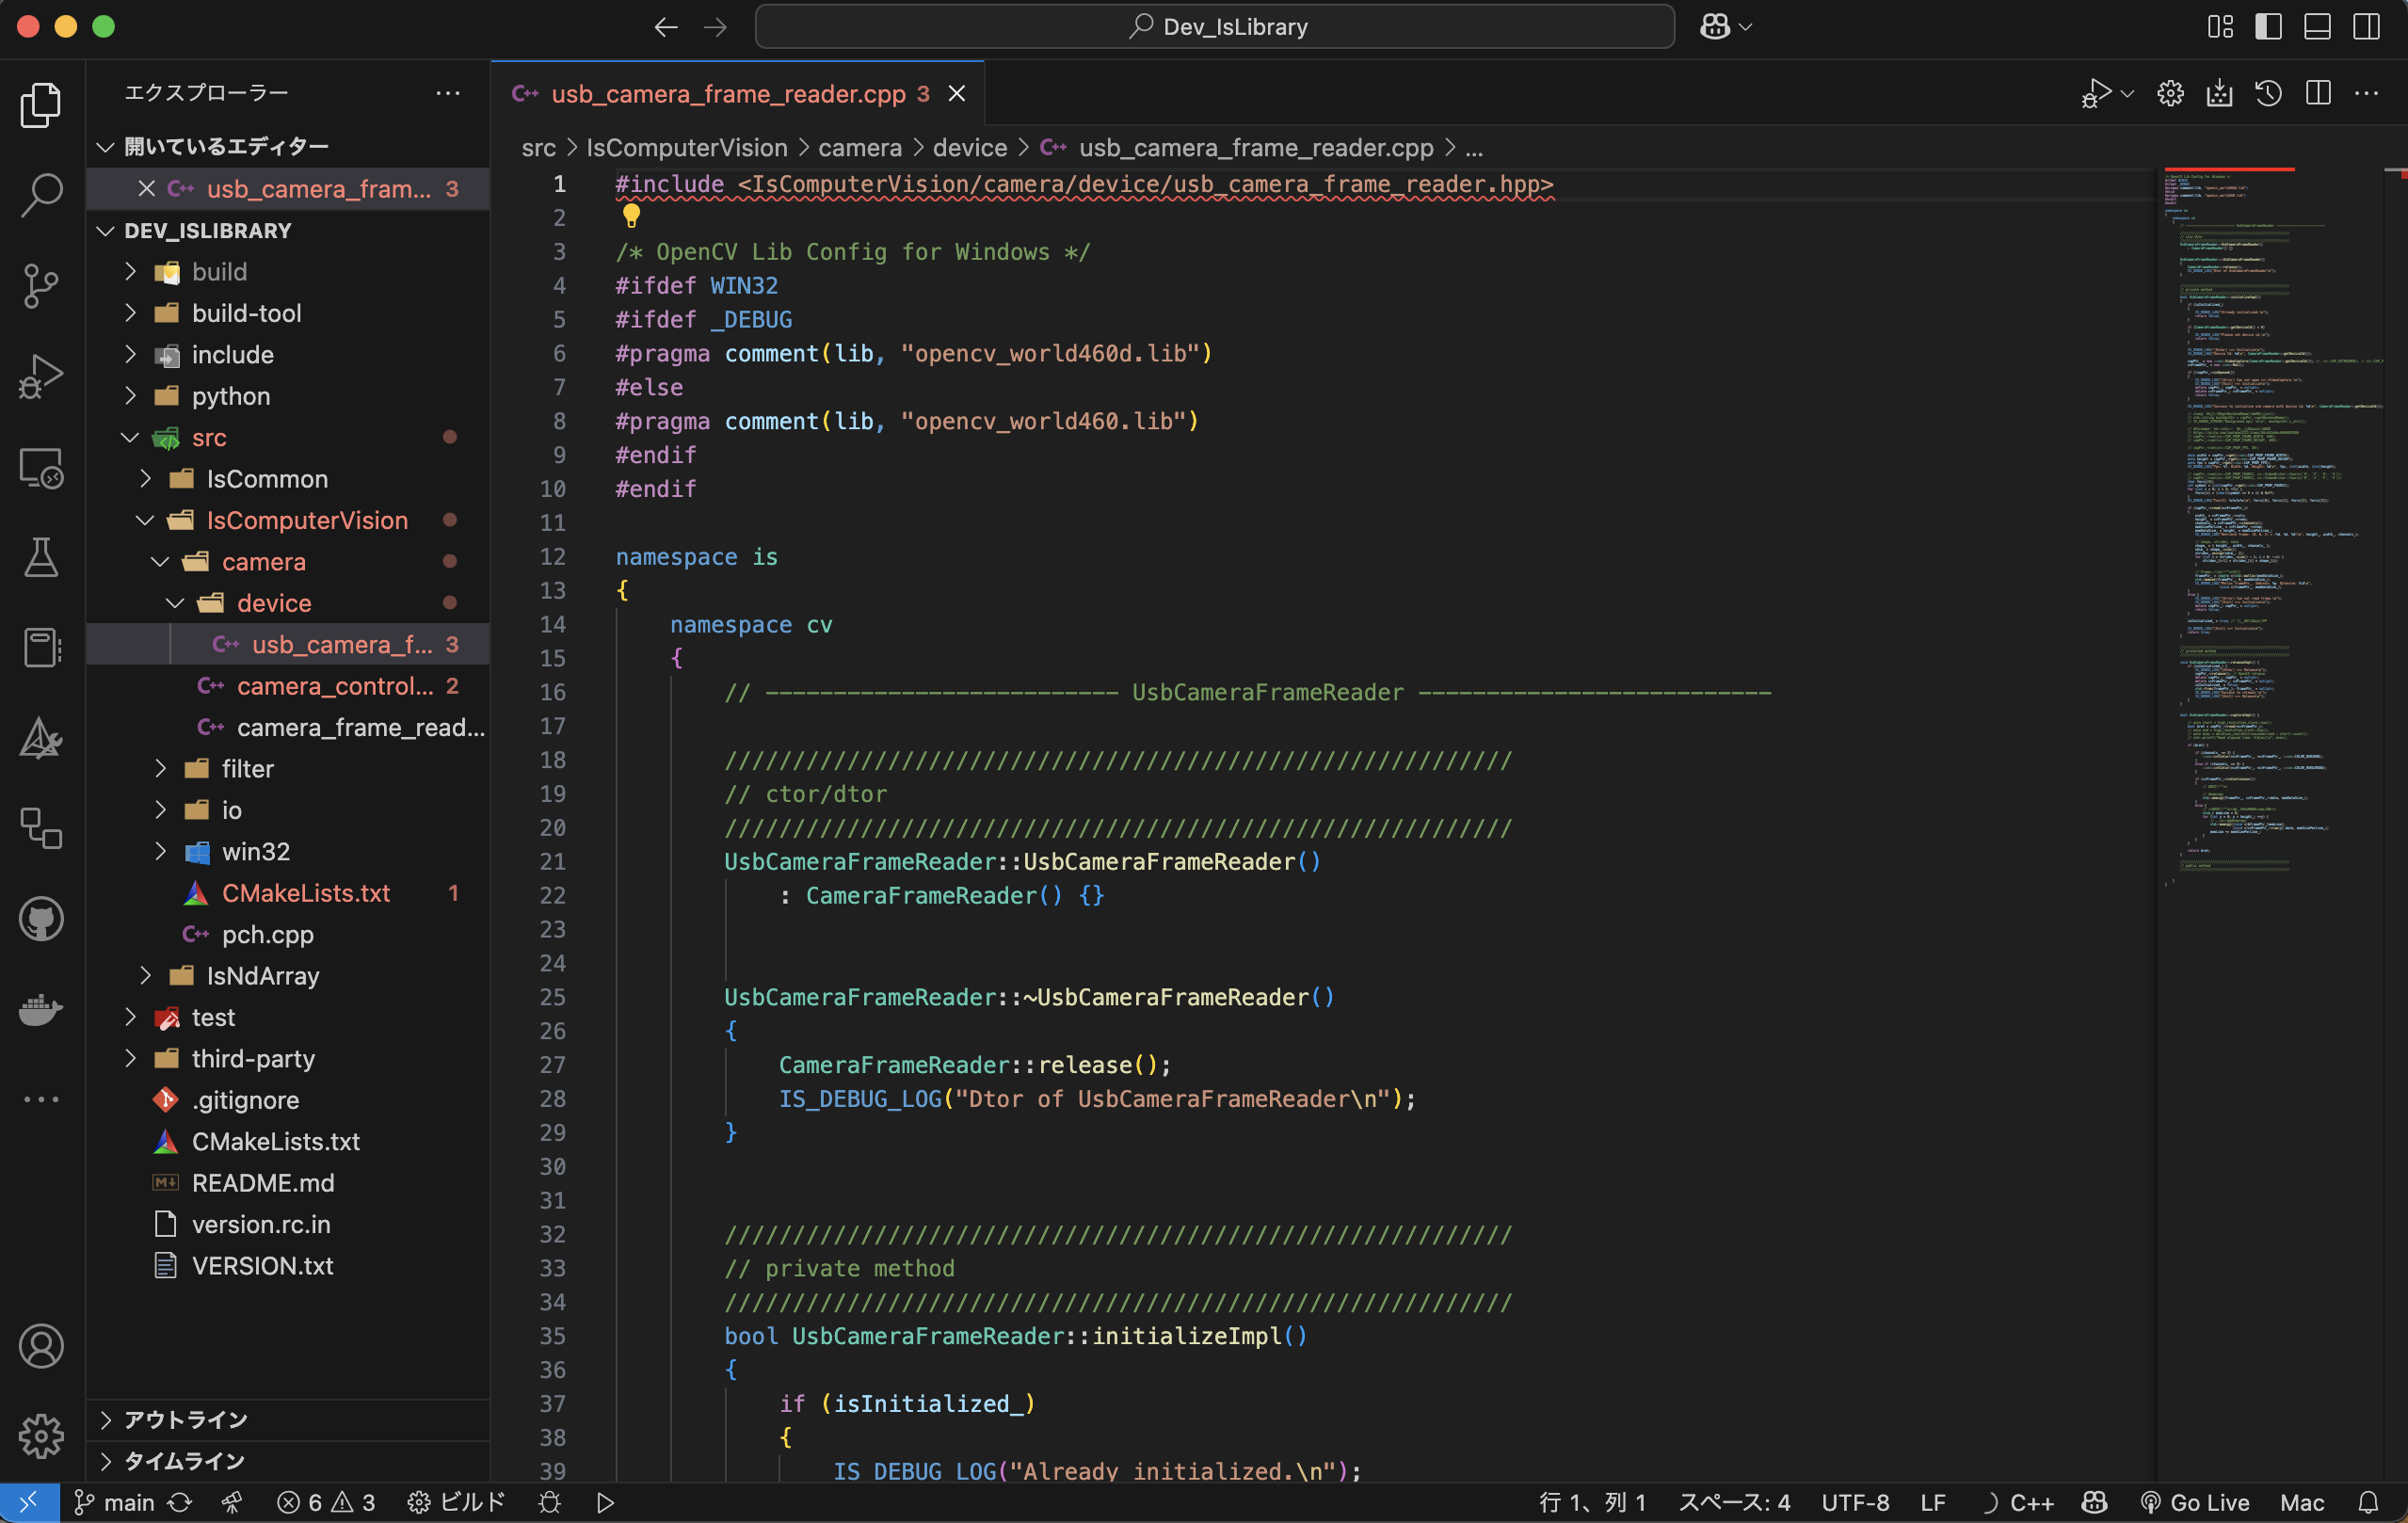
Task: Click the Manage gear icon
Action: tap(41, 1437)
